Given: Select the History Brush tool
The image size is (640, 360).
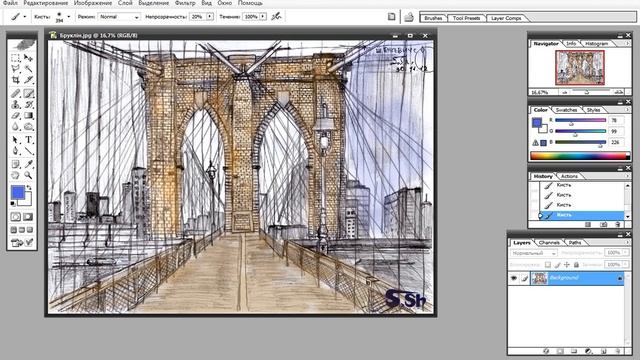Looking at the screenshot, I should (28, 105).
